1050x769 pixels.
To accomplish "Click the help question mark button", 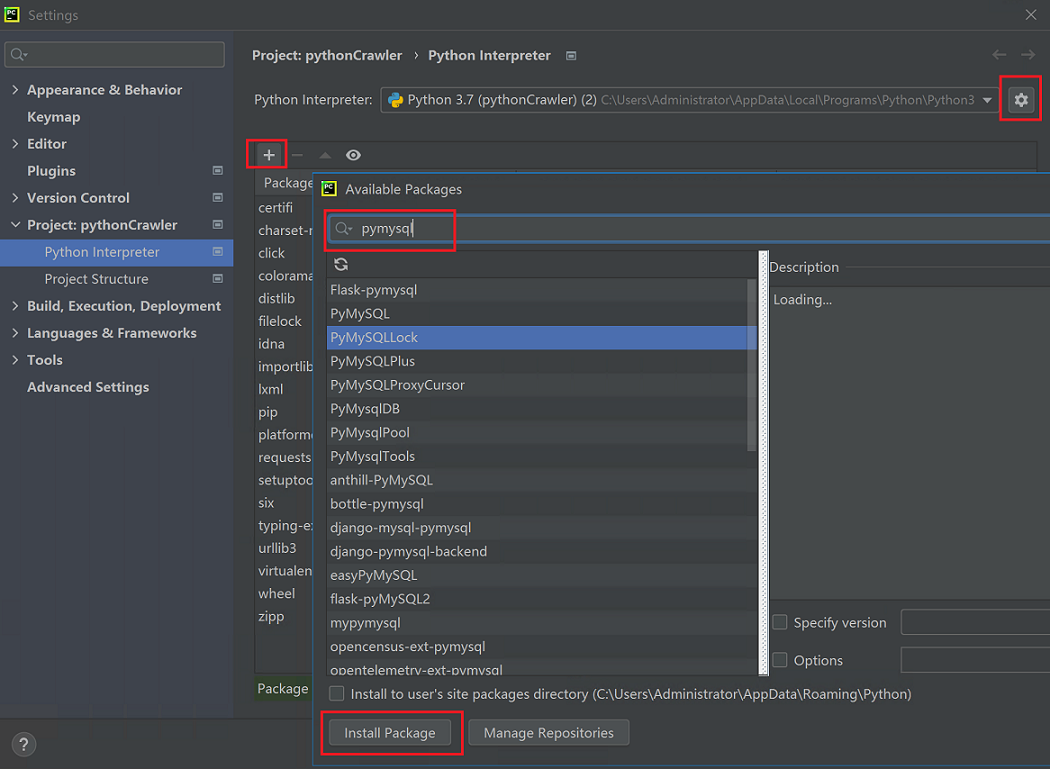I will pos(23,744).
